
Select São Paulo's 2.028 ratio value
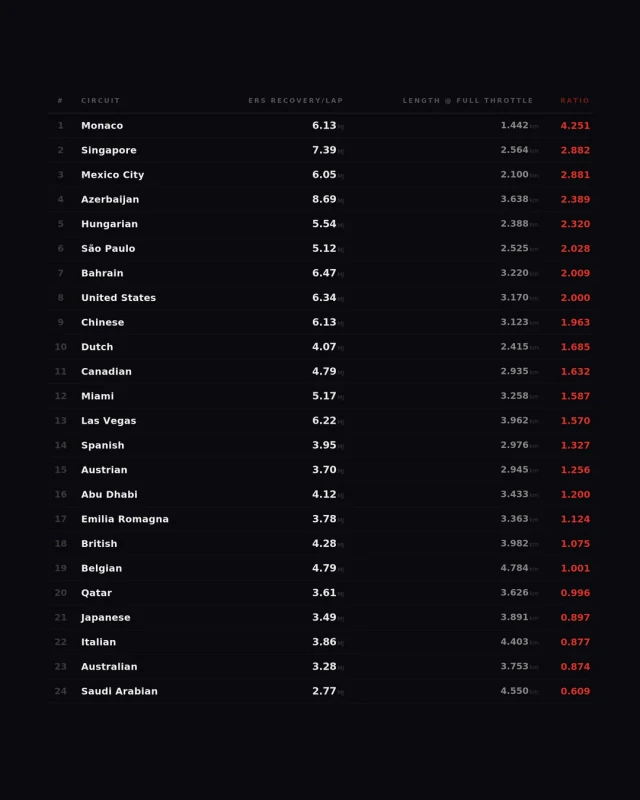pyautogui.click(x=575, y=248)
